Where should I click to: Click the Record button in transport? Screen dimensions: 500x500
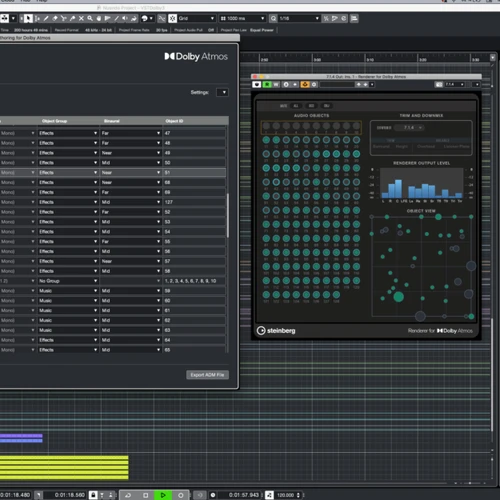[x=181, y=495]
